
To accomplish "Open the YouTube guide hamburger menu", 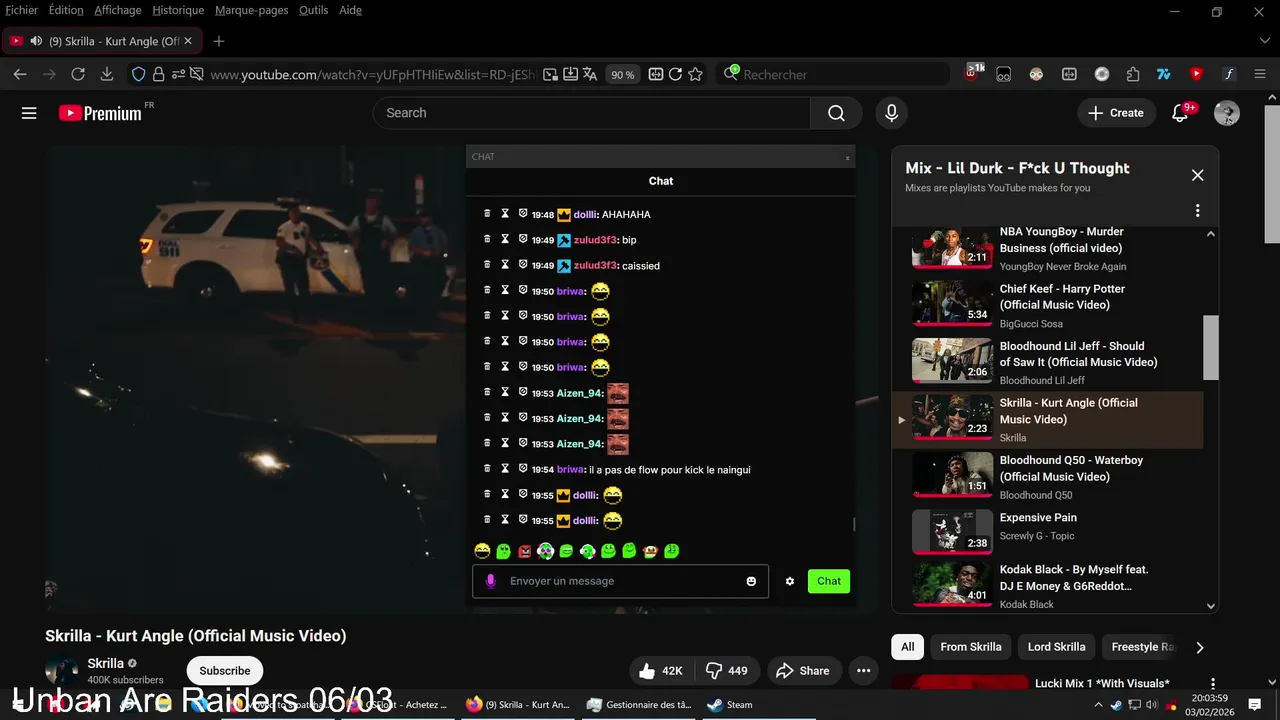I will [29, 113].
